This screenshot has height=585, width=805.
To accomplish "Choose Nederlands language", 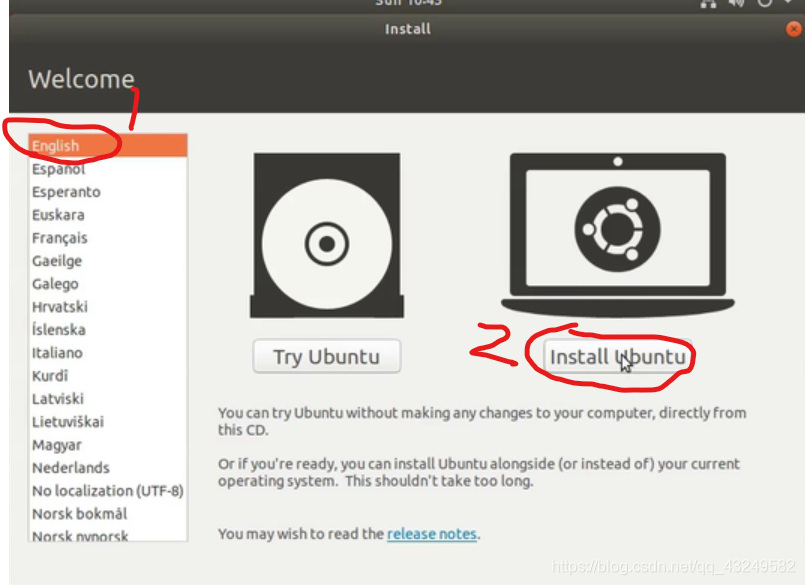I will point(108,468).
